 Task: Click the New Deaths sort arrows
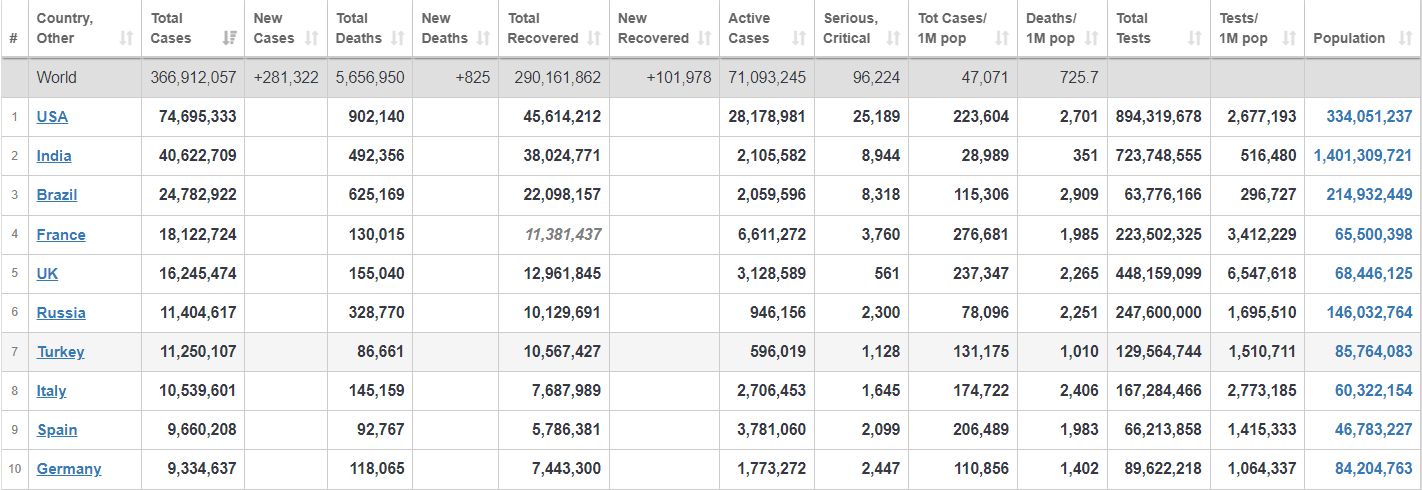point(483,38)
